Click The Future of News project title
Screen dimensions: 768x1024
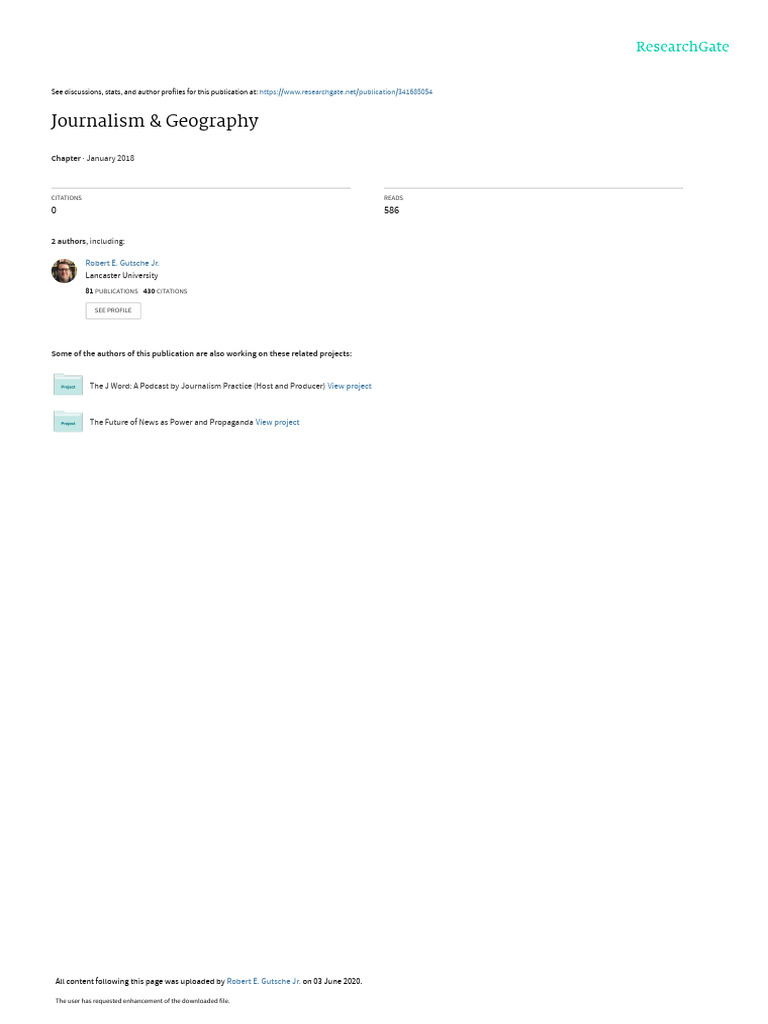pyautogui.click(x=171, y=423)
